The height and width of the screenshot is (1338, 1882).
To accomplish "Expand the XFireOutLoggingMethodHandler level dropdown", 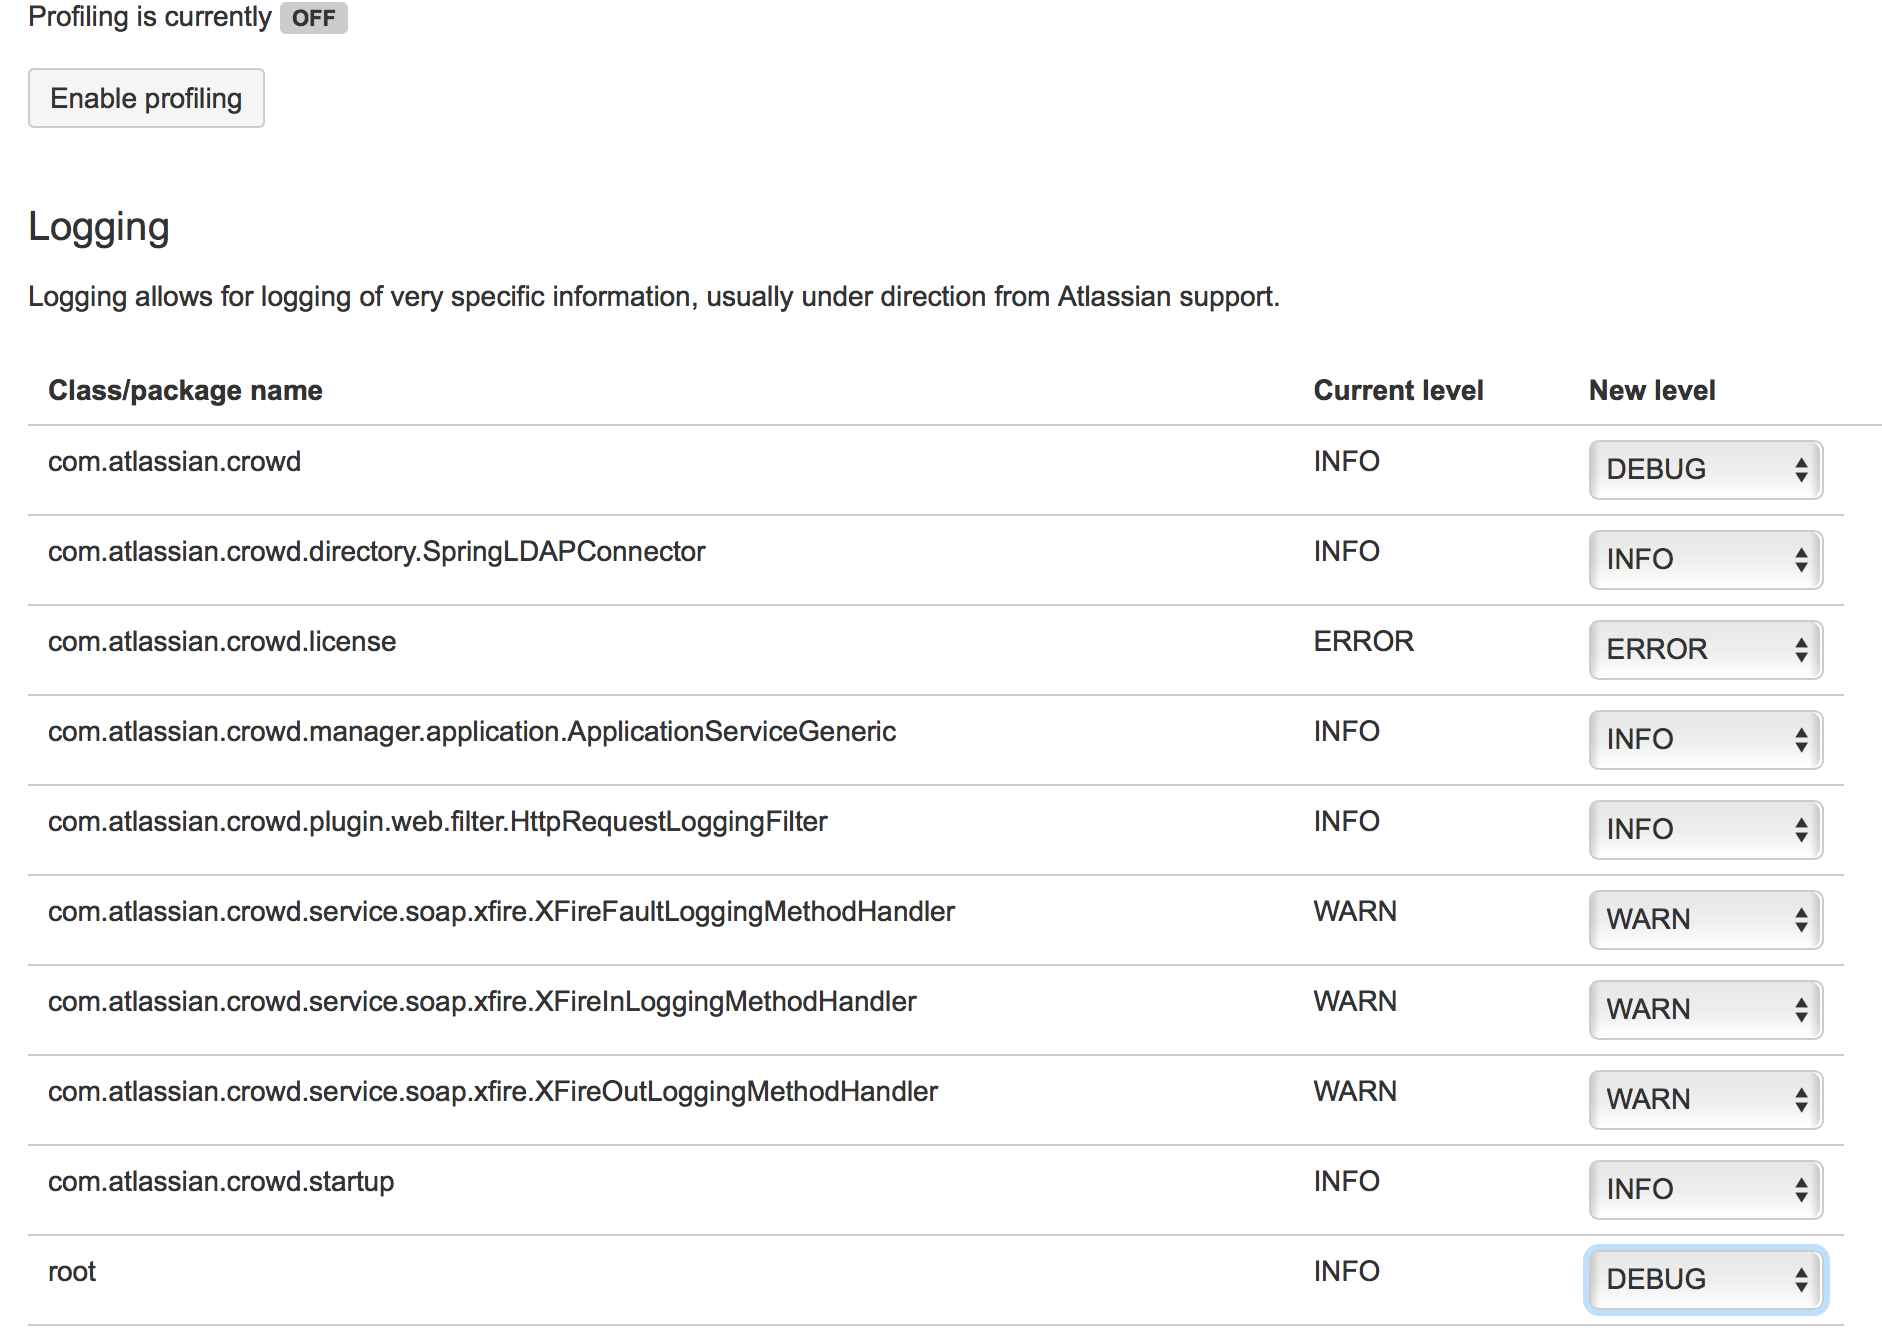I will click(1705, 1099).
